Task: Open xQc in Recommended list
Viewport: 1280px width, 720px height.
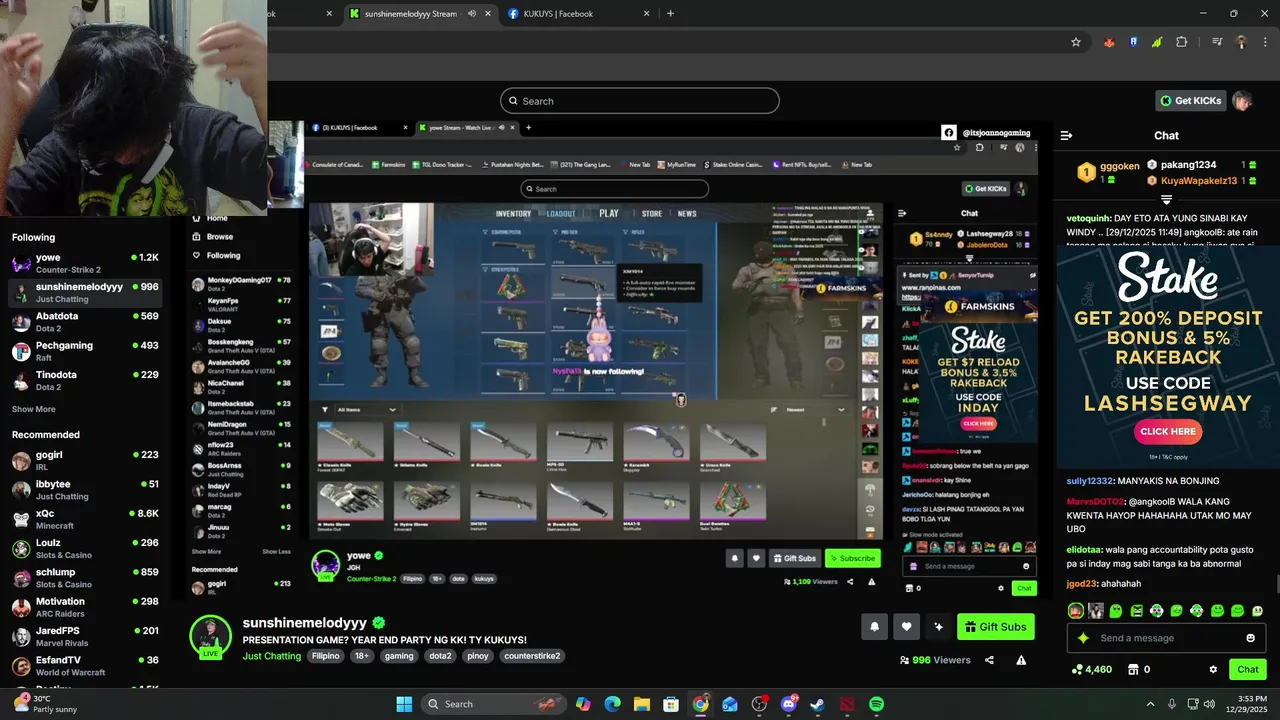Action: coord(85,519)
